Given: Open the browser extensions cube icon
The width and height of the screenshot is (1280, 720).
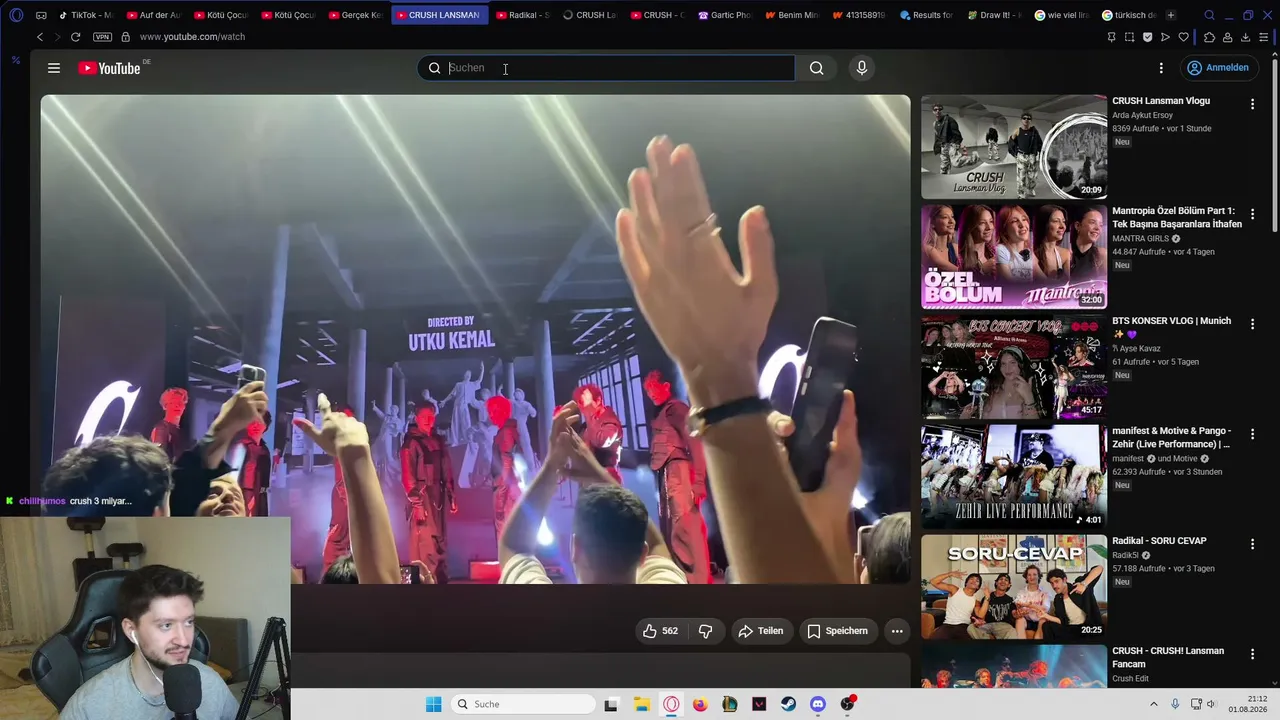Looking at the screenshot, I should coord(1209,37).
